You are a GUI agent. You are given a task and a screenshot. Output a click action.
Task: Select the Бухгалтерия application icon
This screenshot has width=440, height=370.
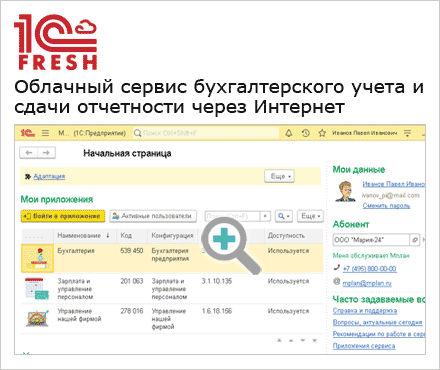tap(37, 258)
